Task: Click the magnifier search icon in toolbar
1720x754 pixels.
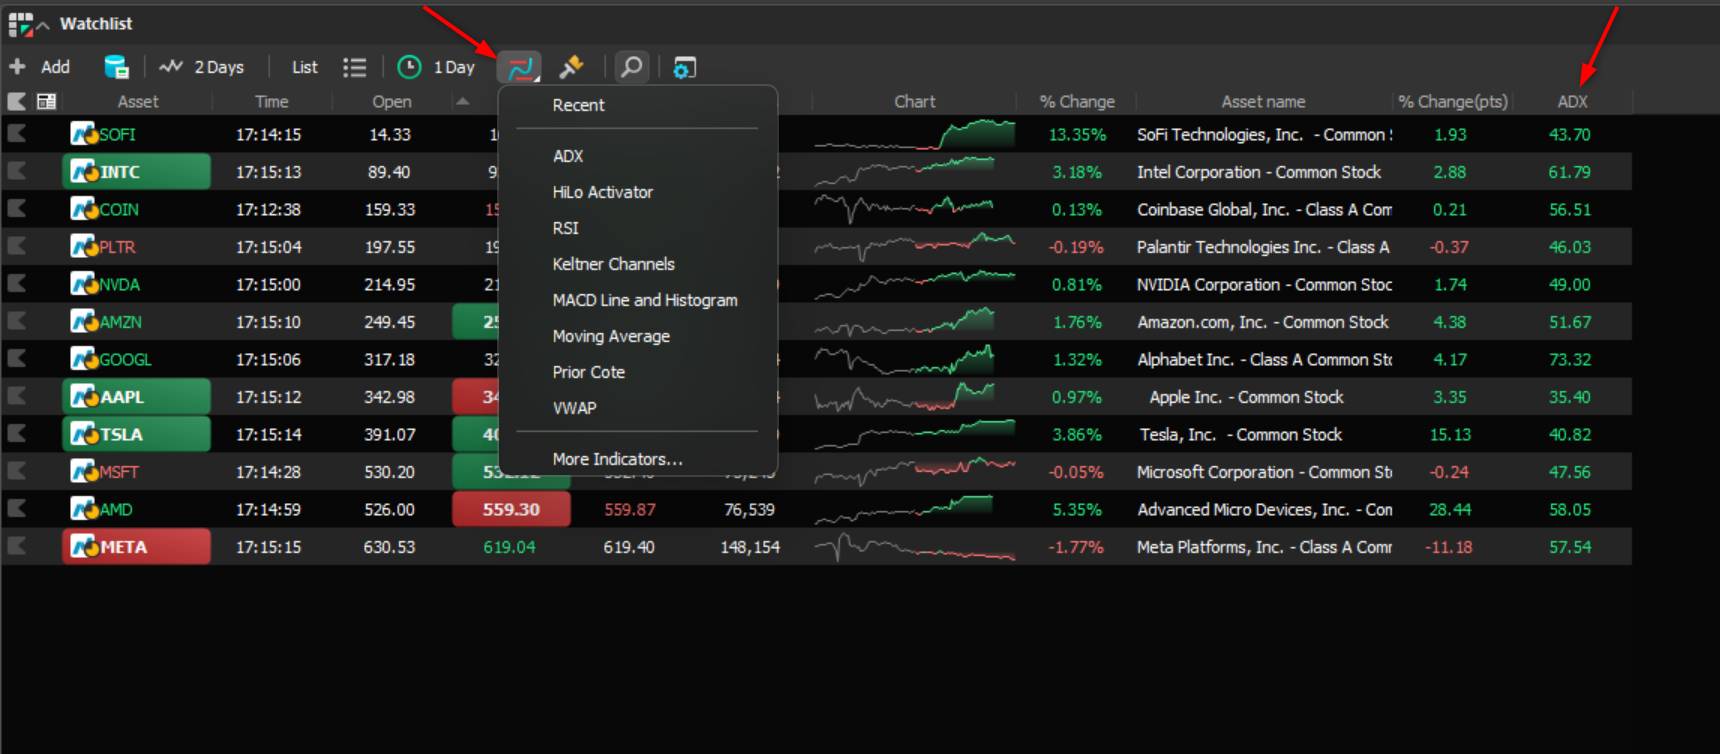Action: 631,67
